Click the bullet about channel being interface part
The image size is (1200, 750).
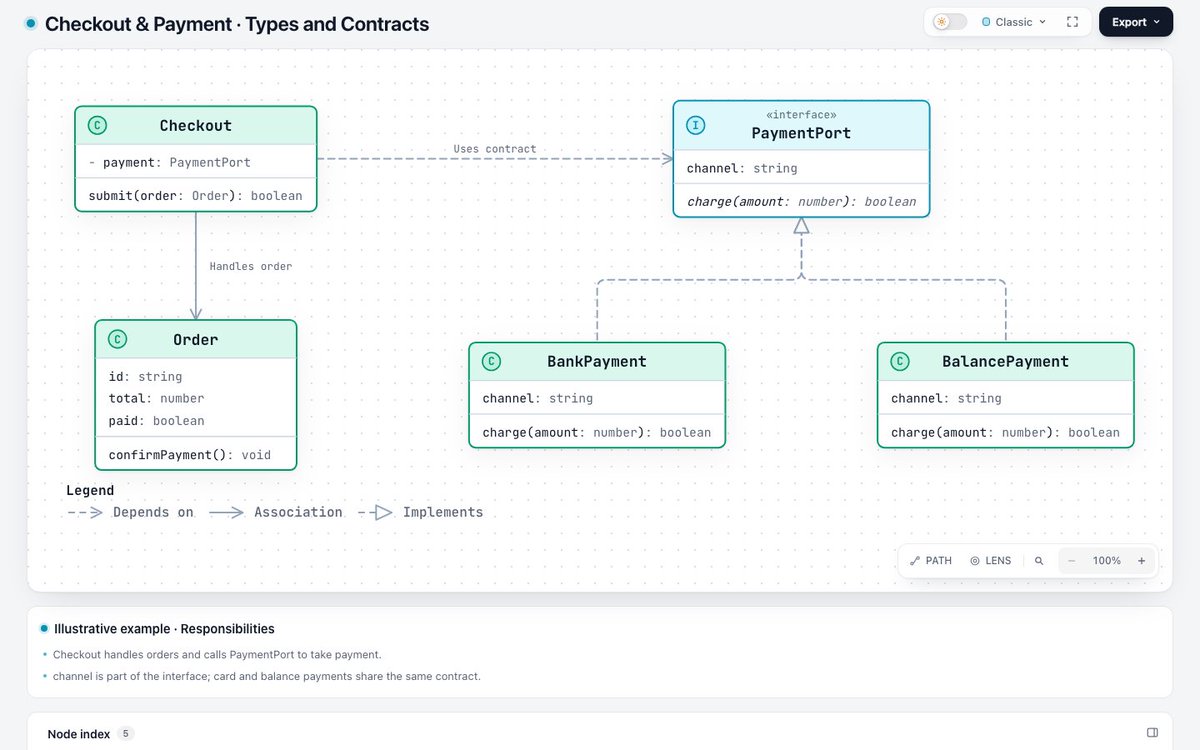(x=267, y=677)
